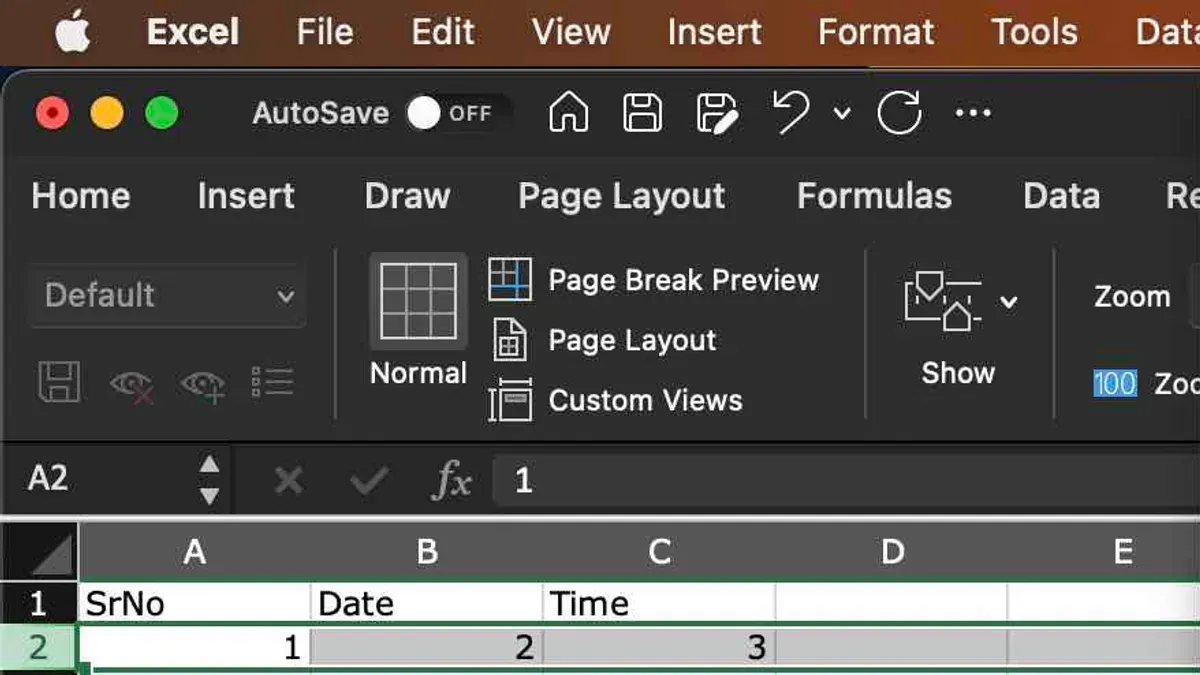This screenshot has width=1200, height=675.
Task: Click the Cancel X in formula bar
Action: [x=288, y=482]
